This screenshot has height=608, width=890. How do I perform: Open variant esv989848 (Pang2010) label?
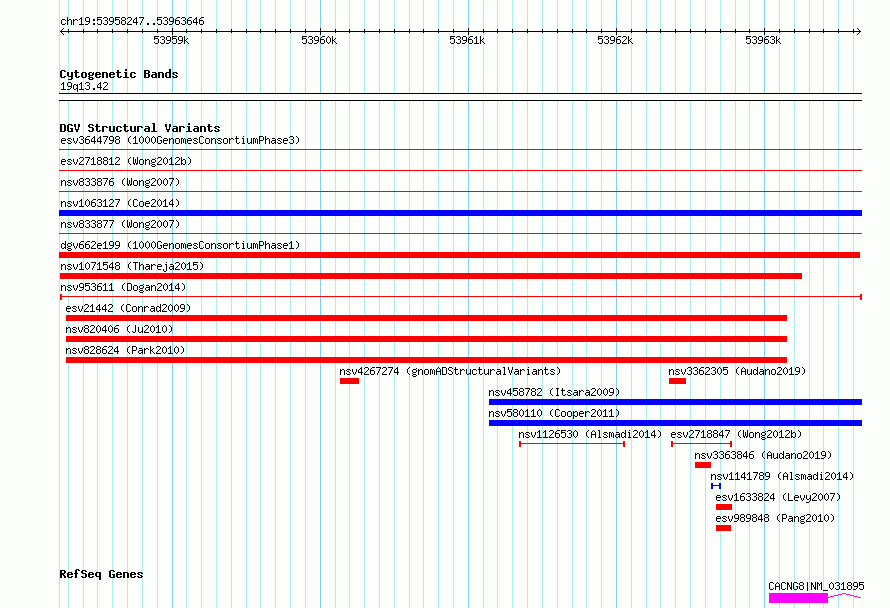(775, 518)
